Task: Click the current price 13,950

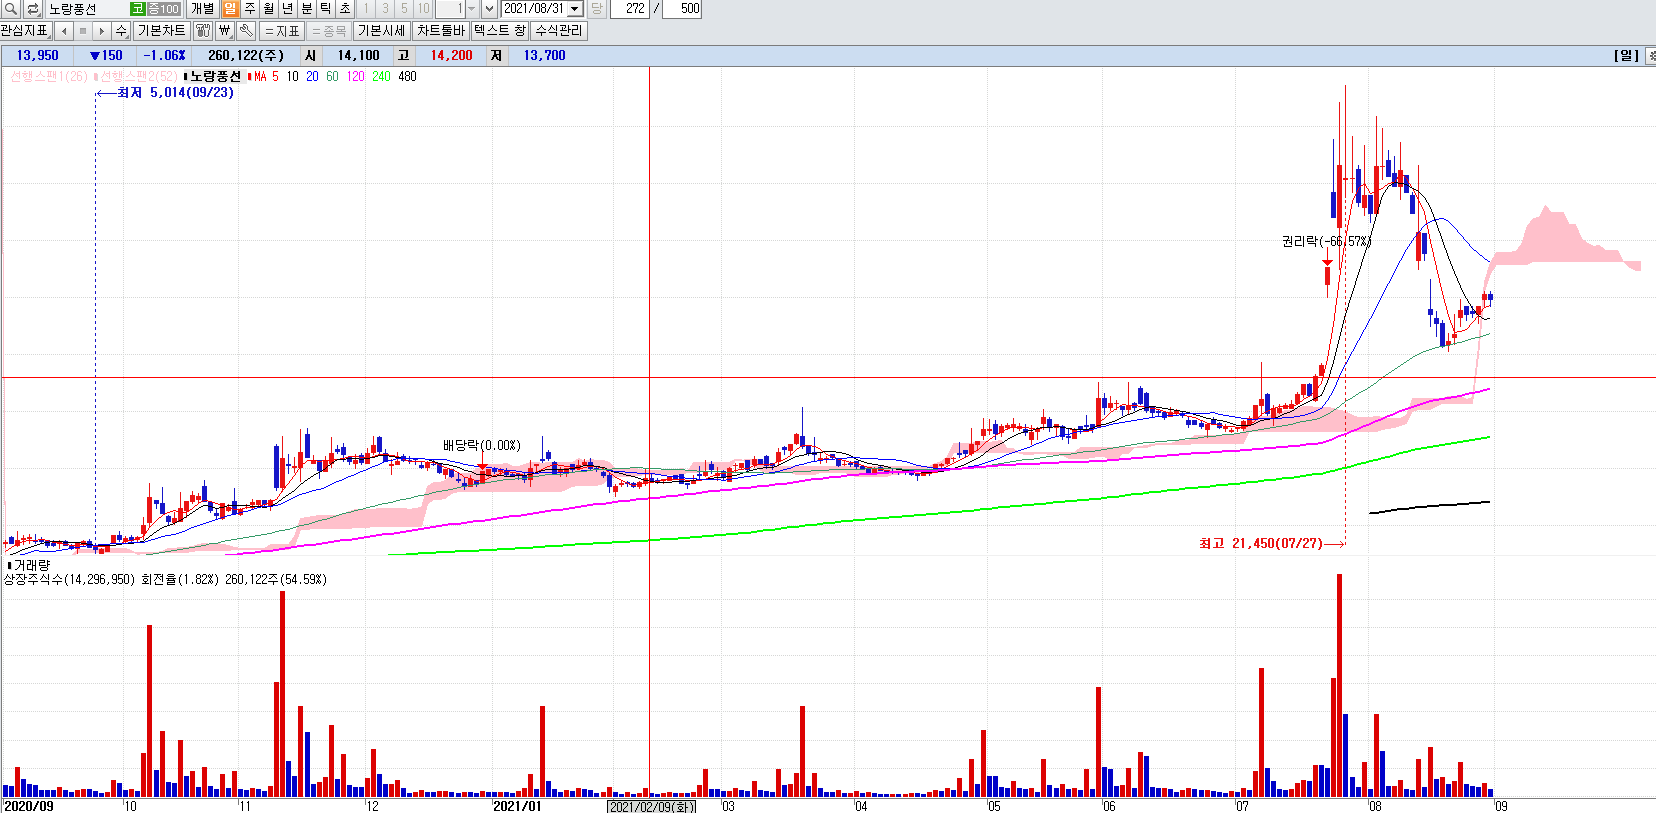Action: pos(38,56)
